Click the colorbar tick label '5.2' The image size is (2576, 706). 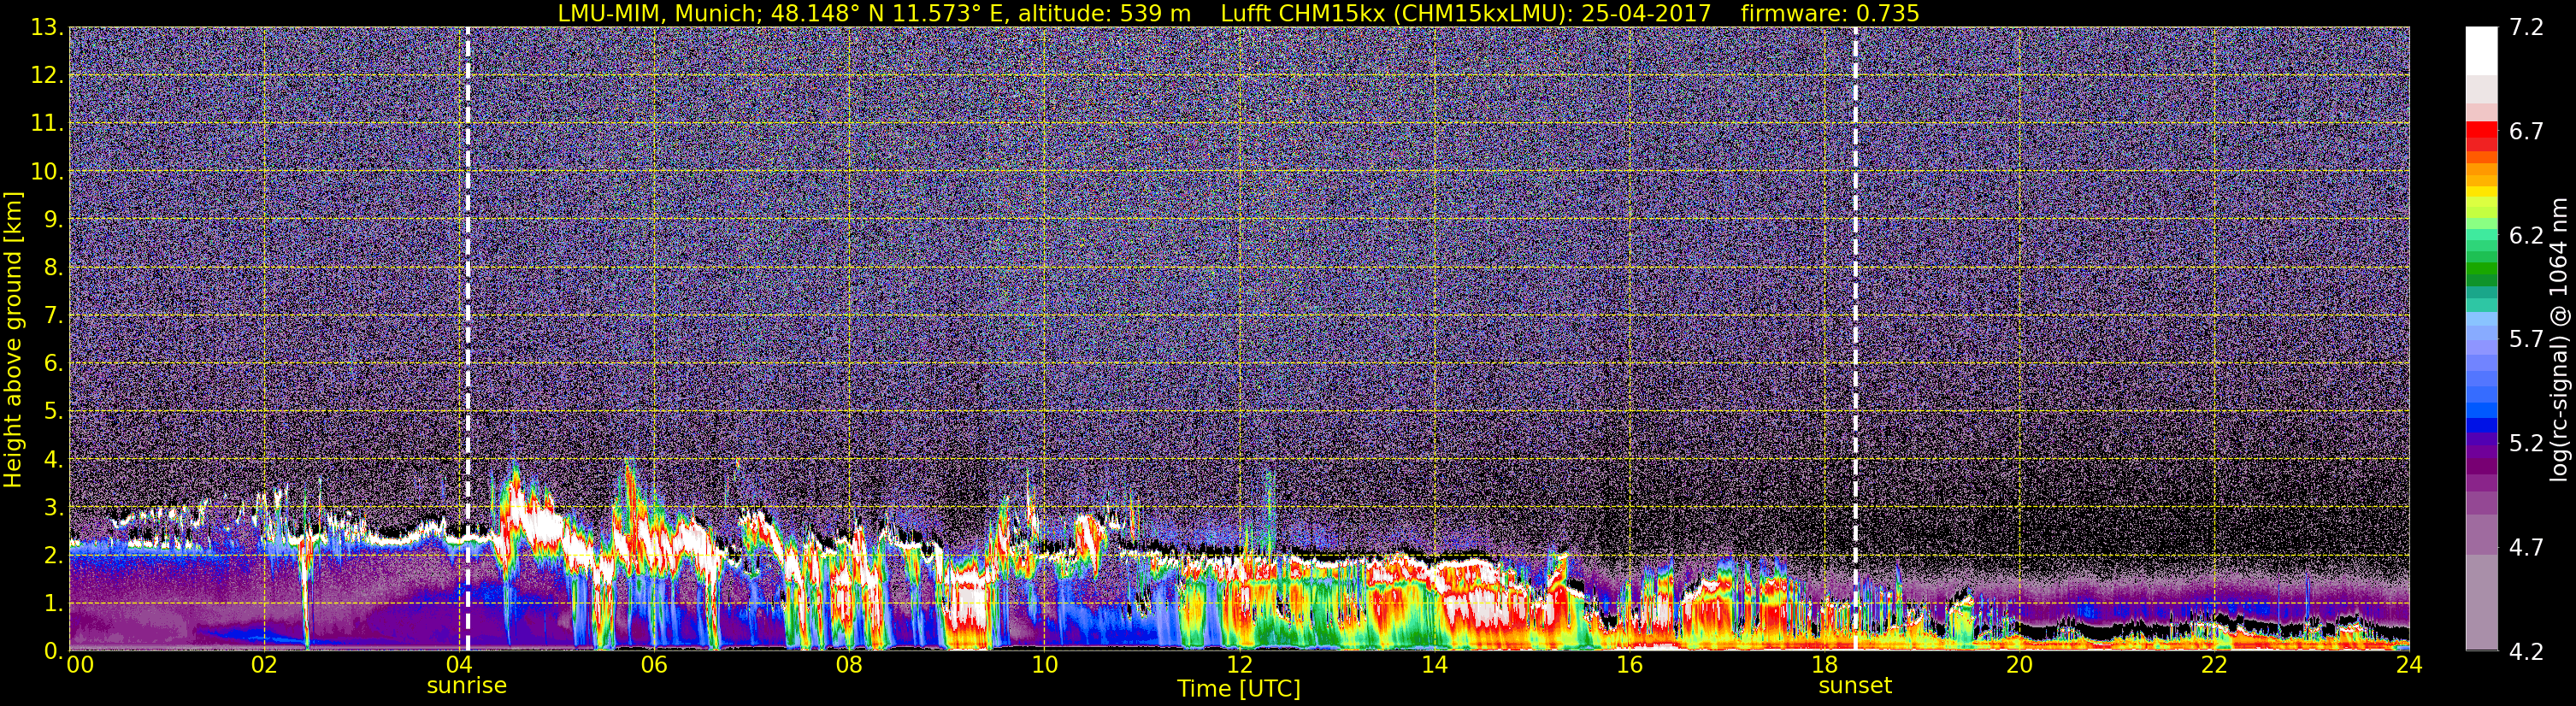(2526, 444)
